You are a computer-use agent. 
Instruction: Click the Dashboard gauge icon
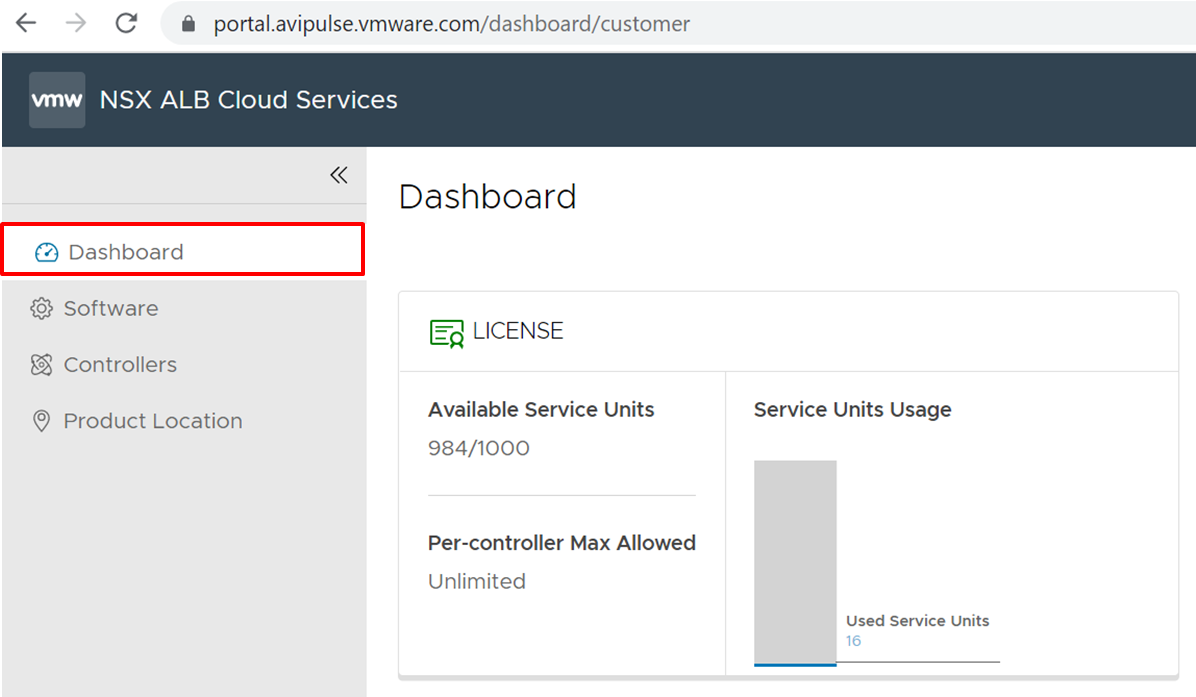tap(47, 252)
